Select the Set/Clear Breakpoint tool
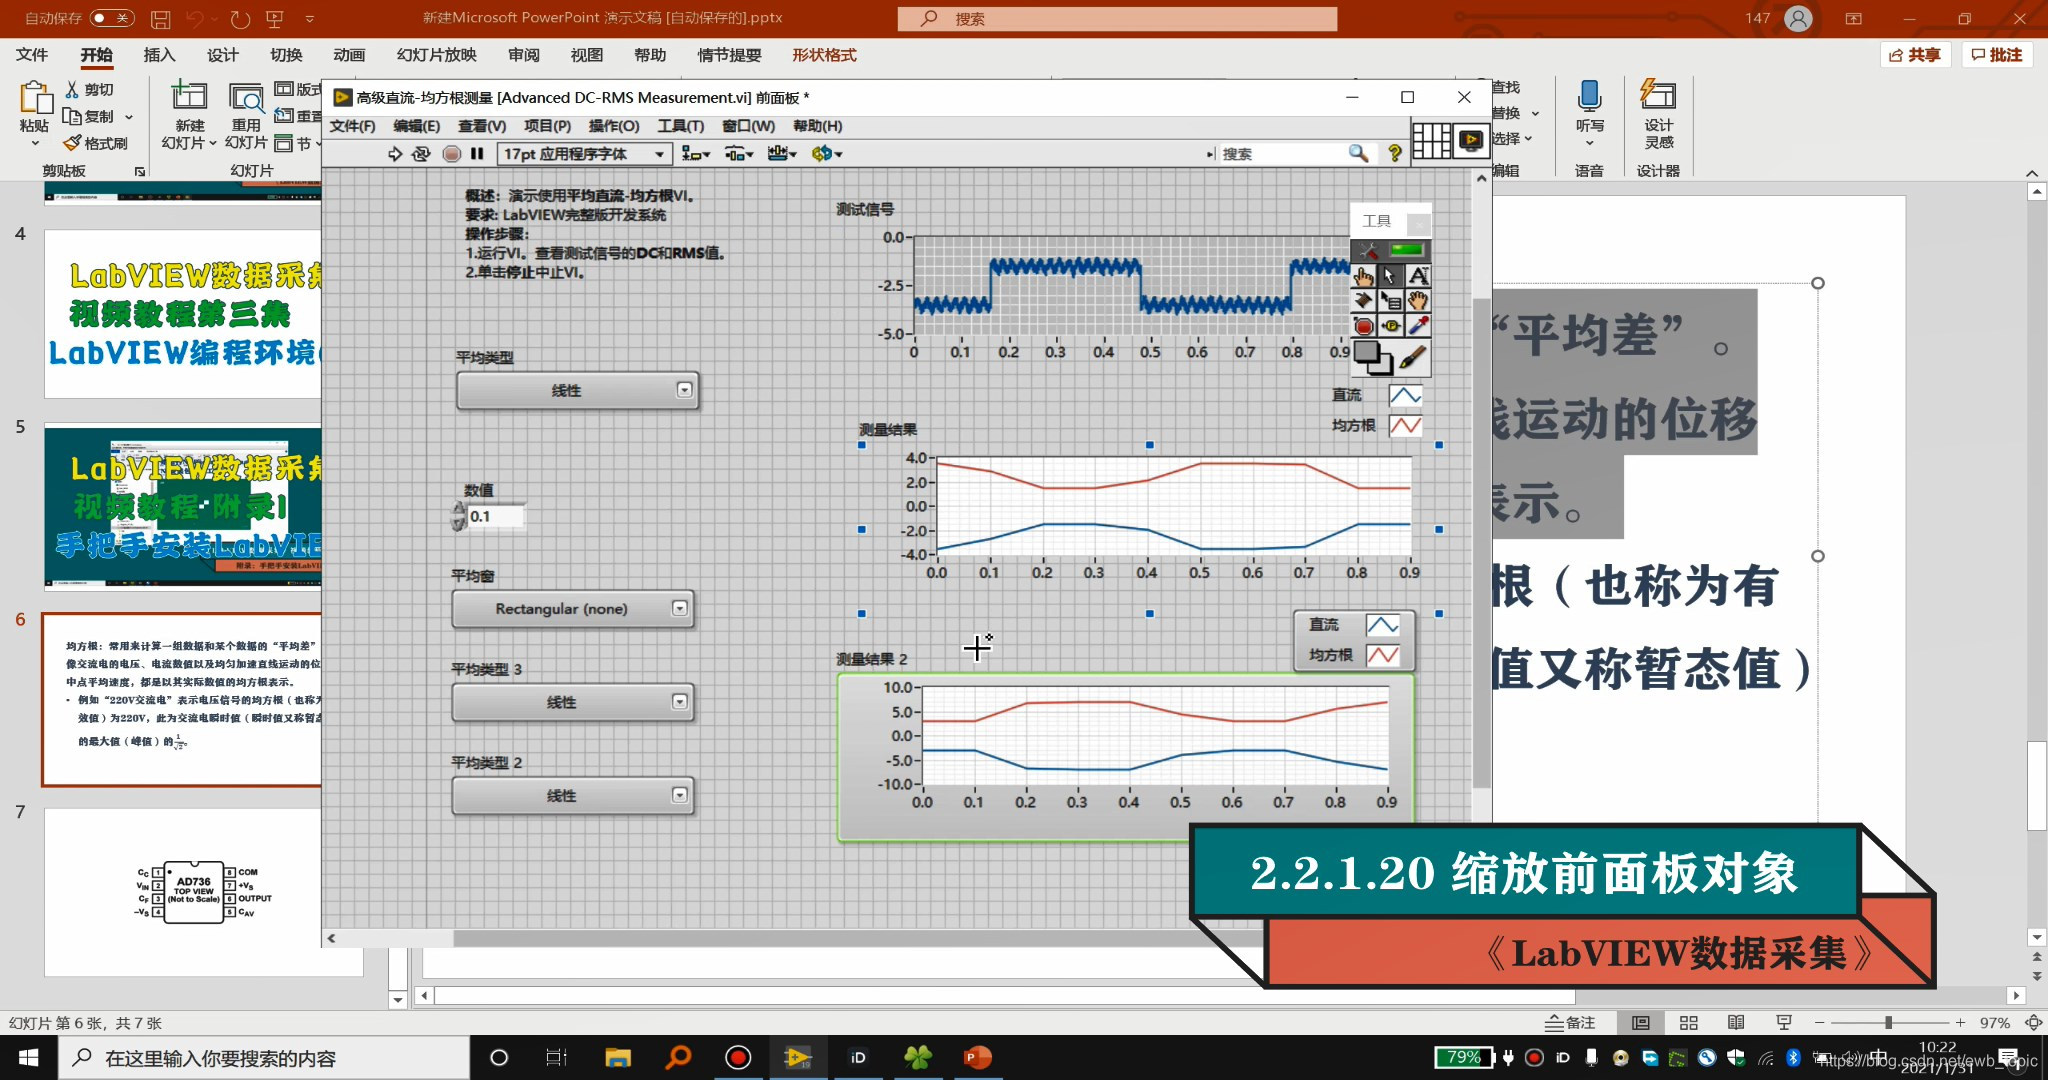The height and width of the screenshot is (1080, 2048). point(1363,326)
